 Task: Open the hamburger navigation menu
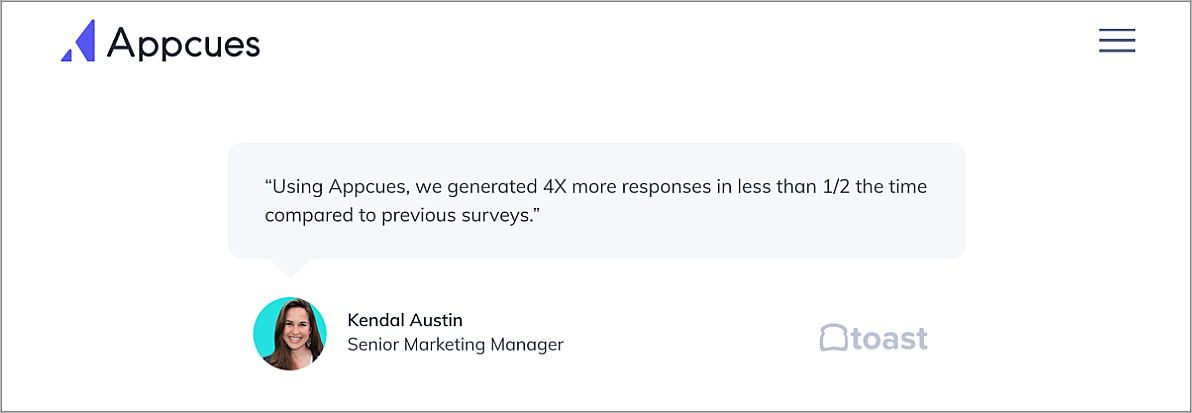(x=1117, y=40)
